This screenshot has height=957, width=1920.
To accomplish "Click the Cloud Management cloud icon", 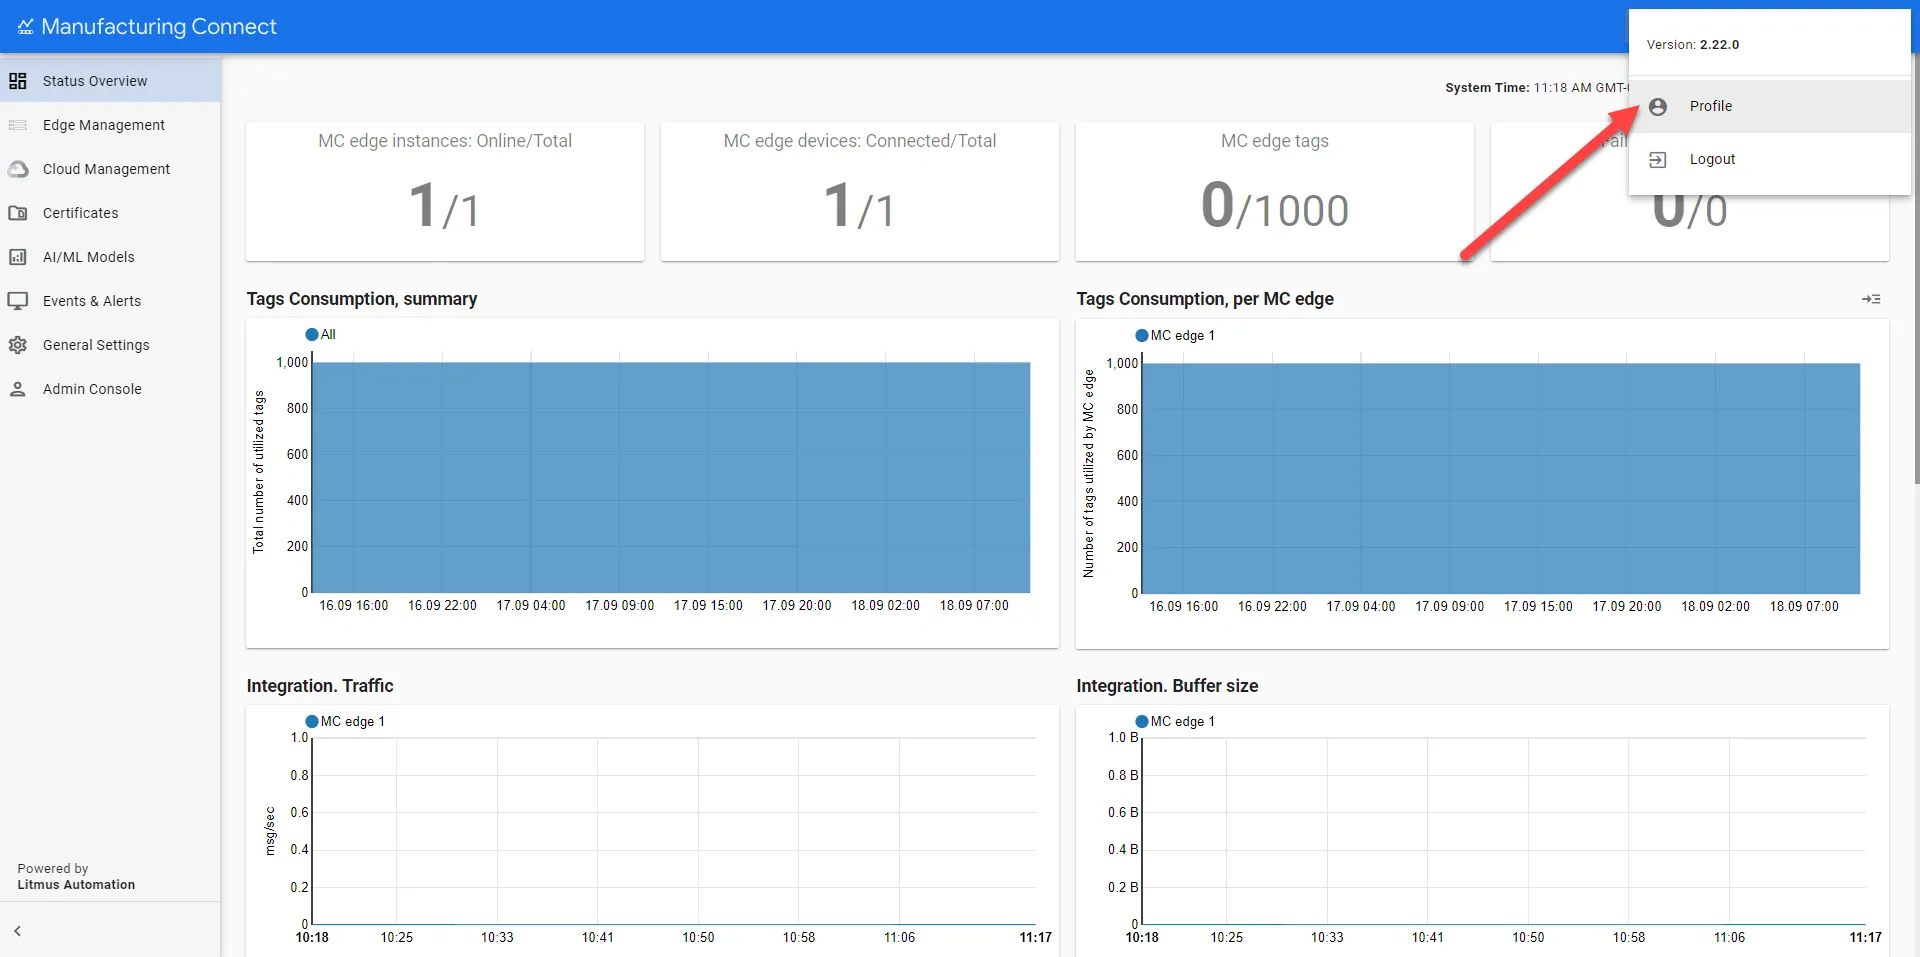I will tap(18, 169).
